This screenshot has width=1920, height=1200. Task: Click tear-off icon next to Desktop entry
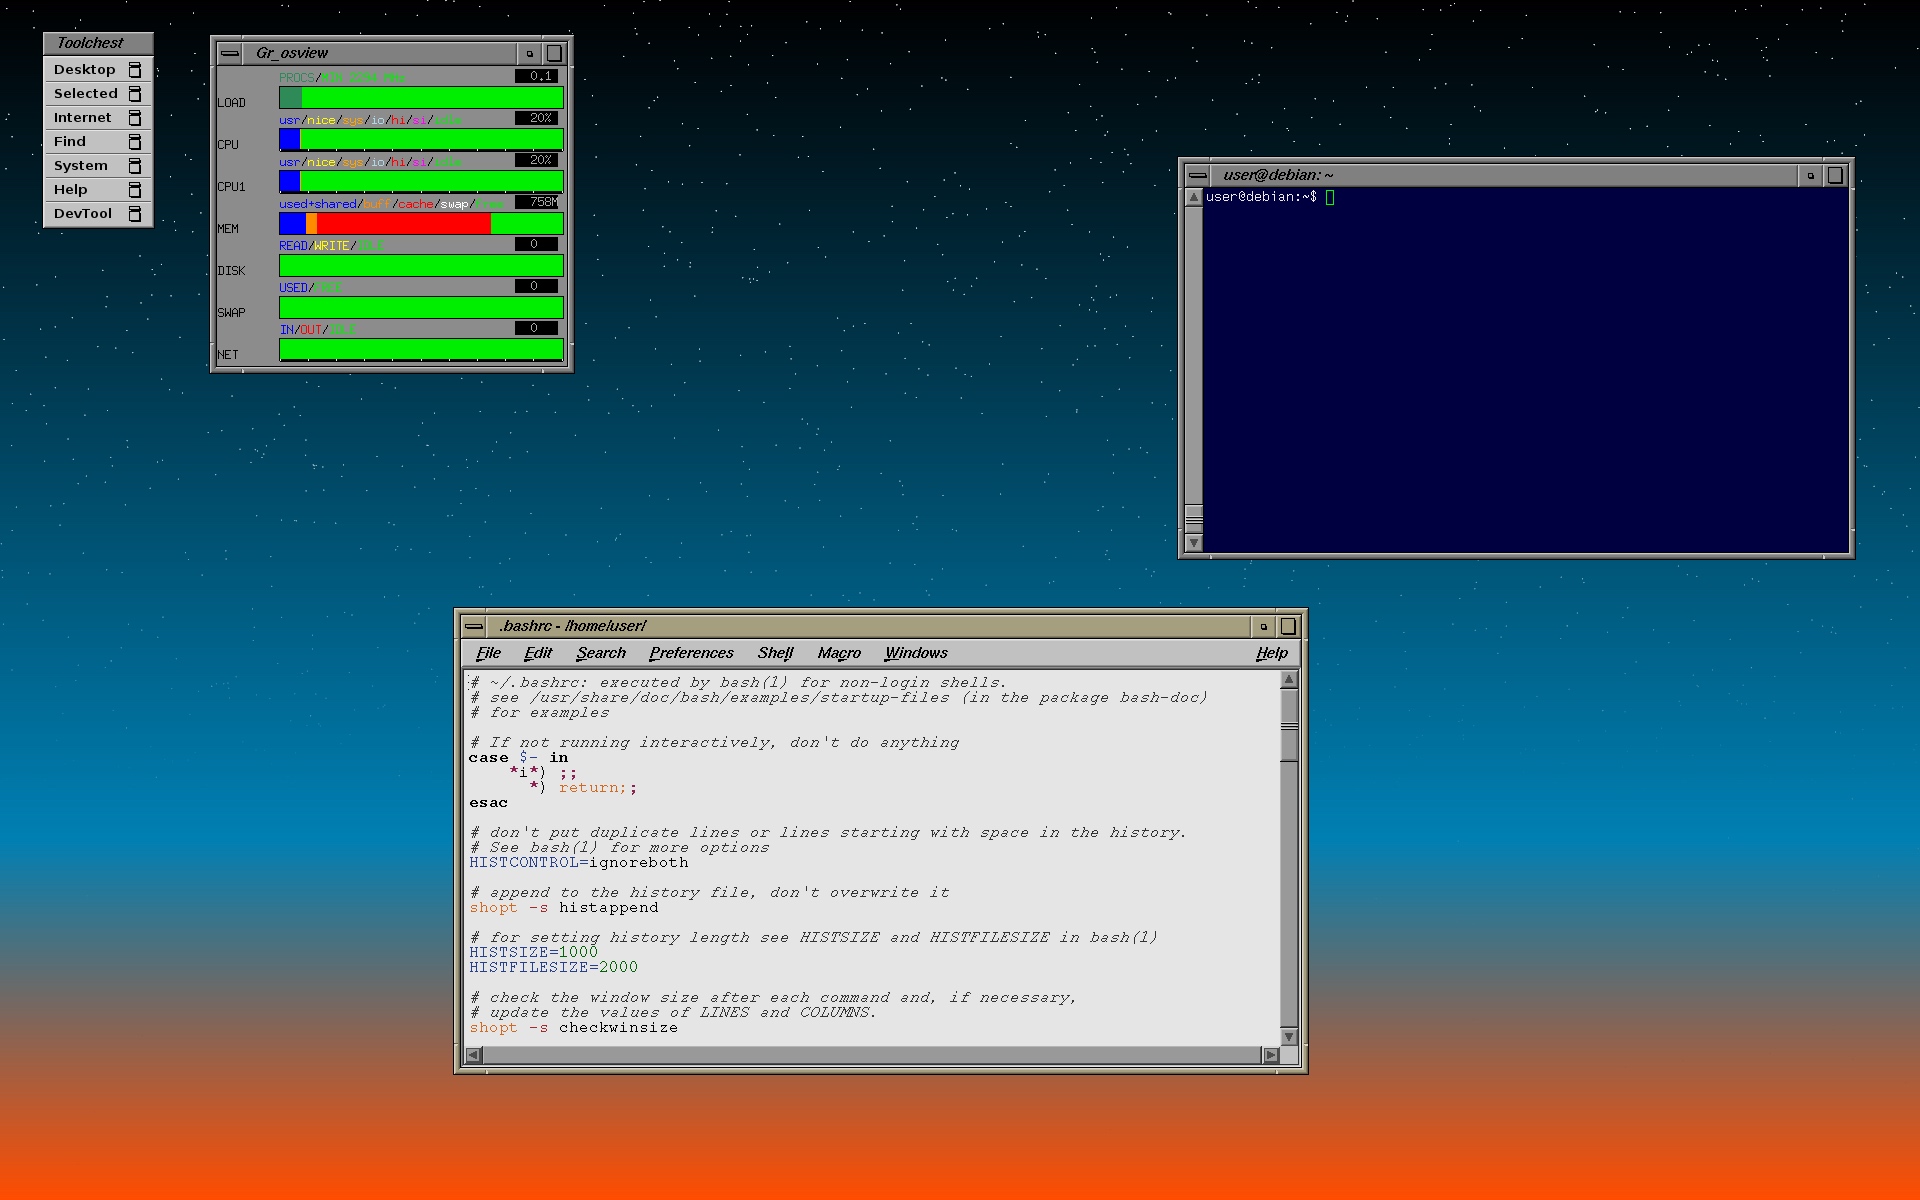pyautogui.click(x=135, y=70)
